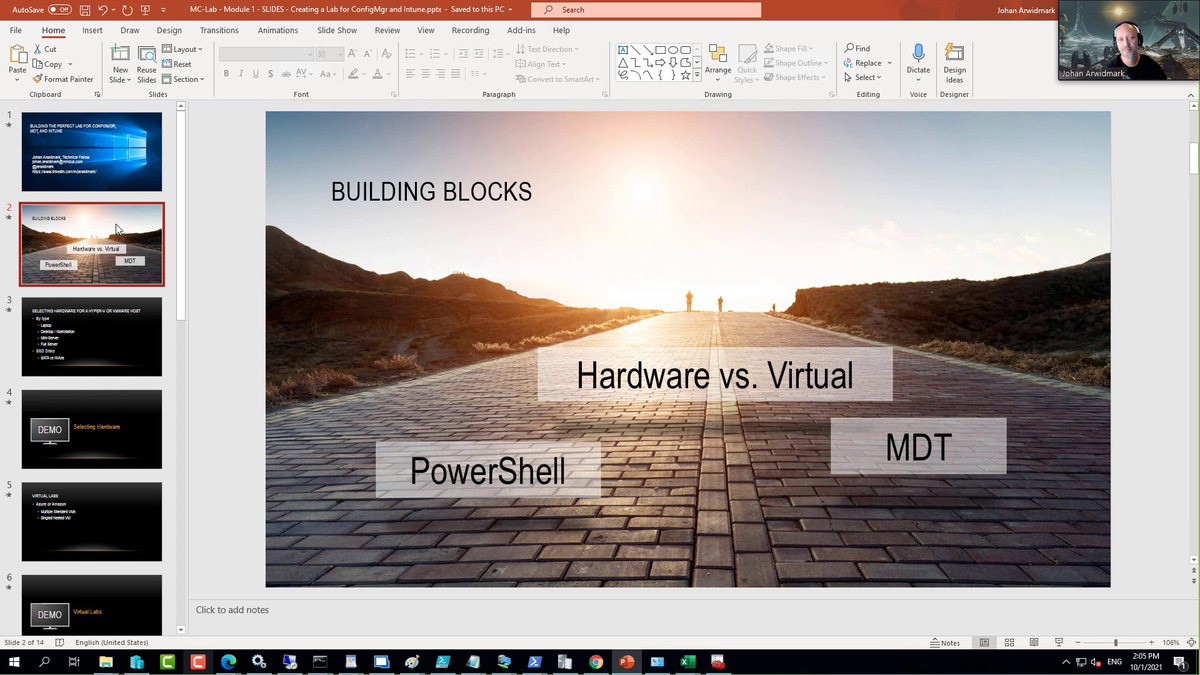Open the Replace dropdown arrow
This screenshot has width=1200, height=675.
tap(889, 62)
